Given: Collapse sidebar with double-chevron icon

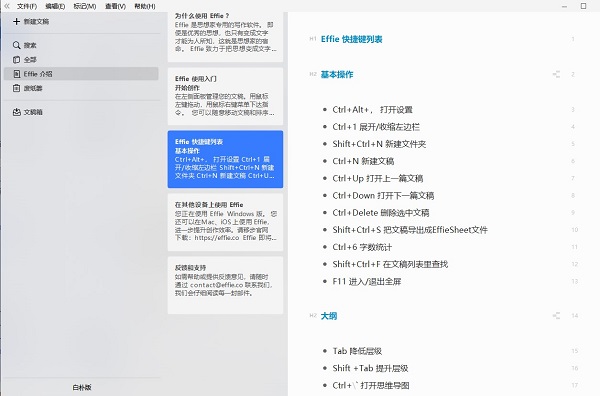Looking at the screenshot, I should (7, 6).
